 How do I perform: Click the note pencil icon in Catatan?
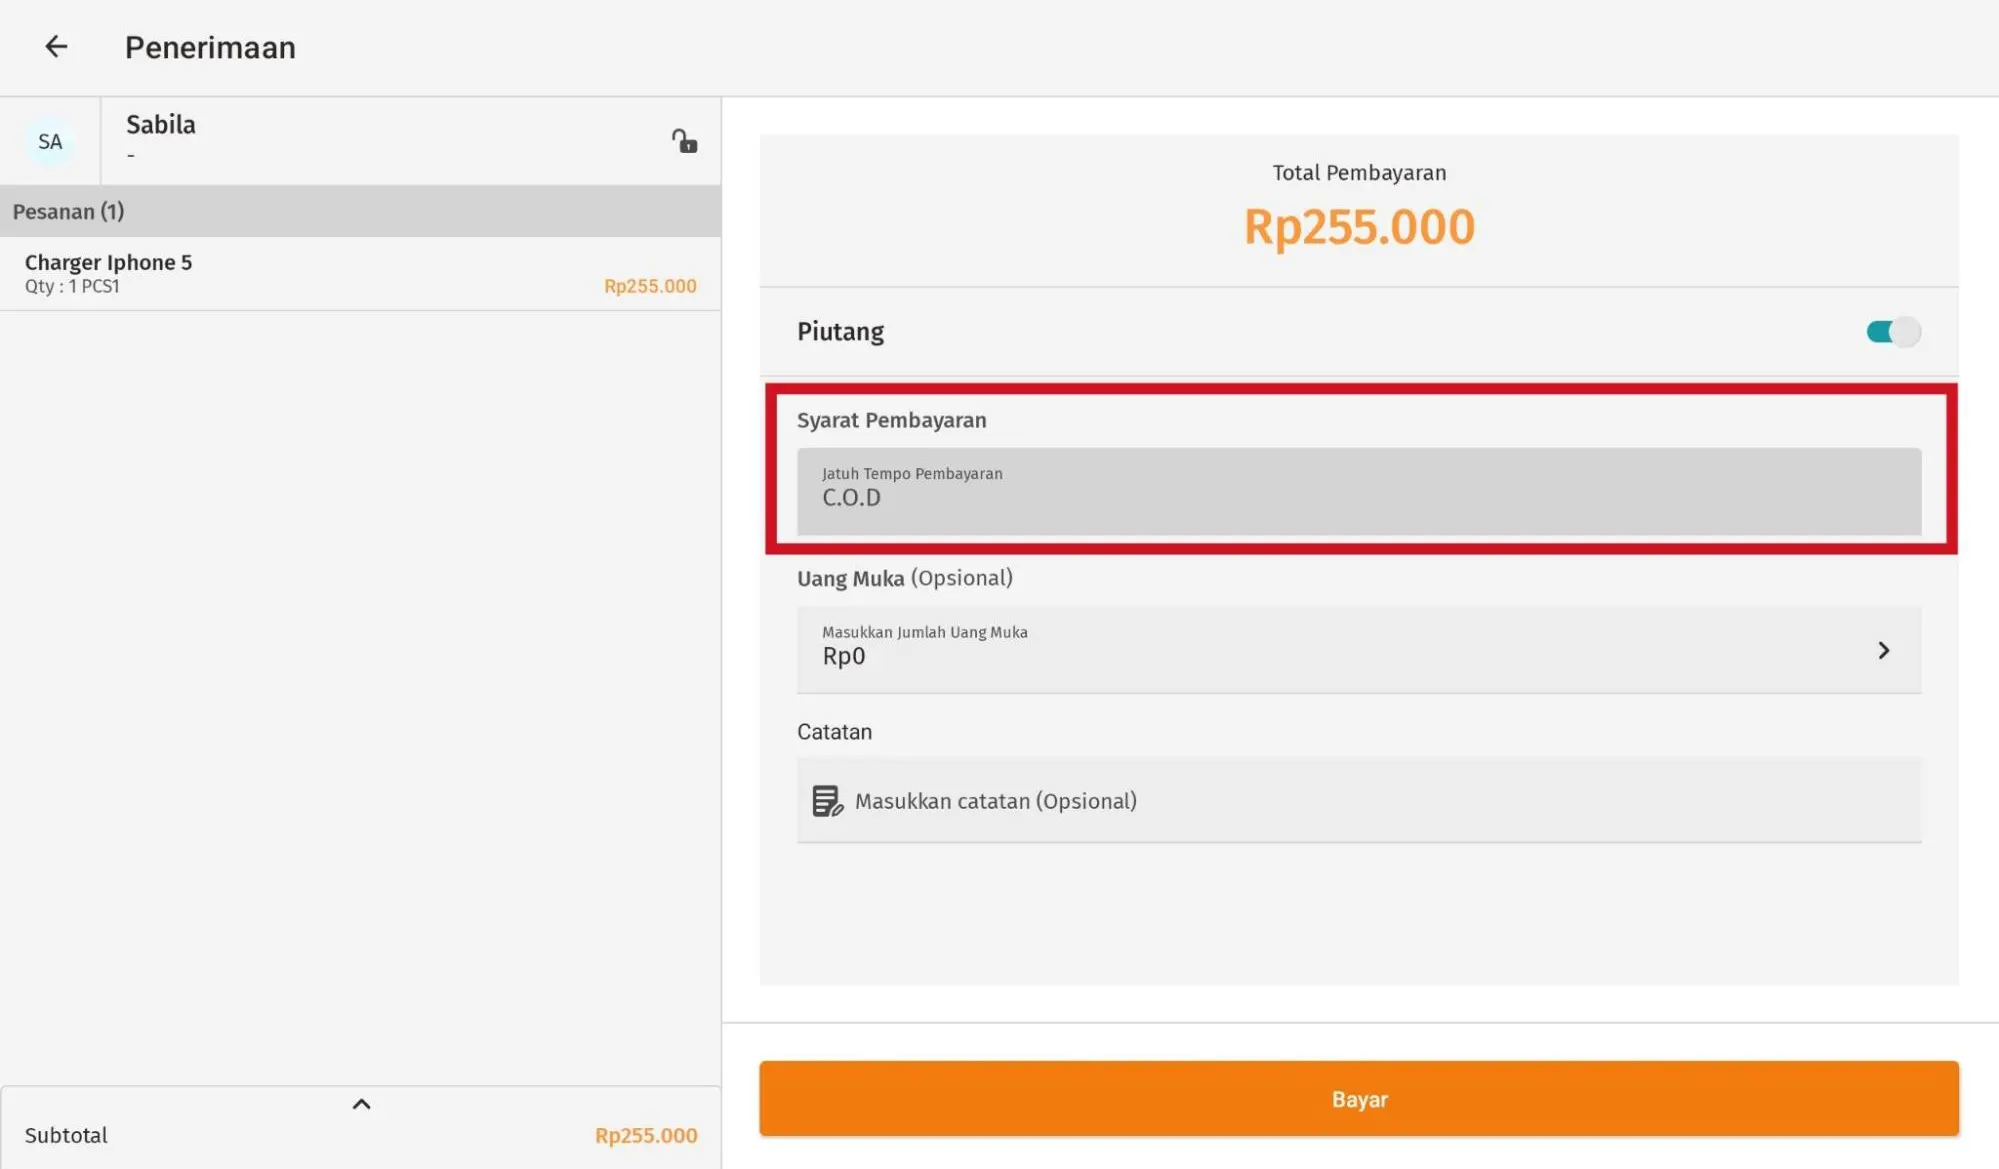(x=827, y=801)
